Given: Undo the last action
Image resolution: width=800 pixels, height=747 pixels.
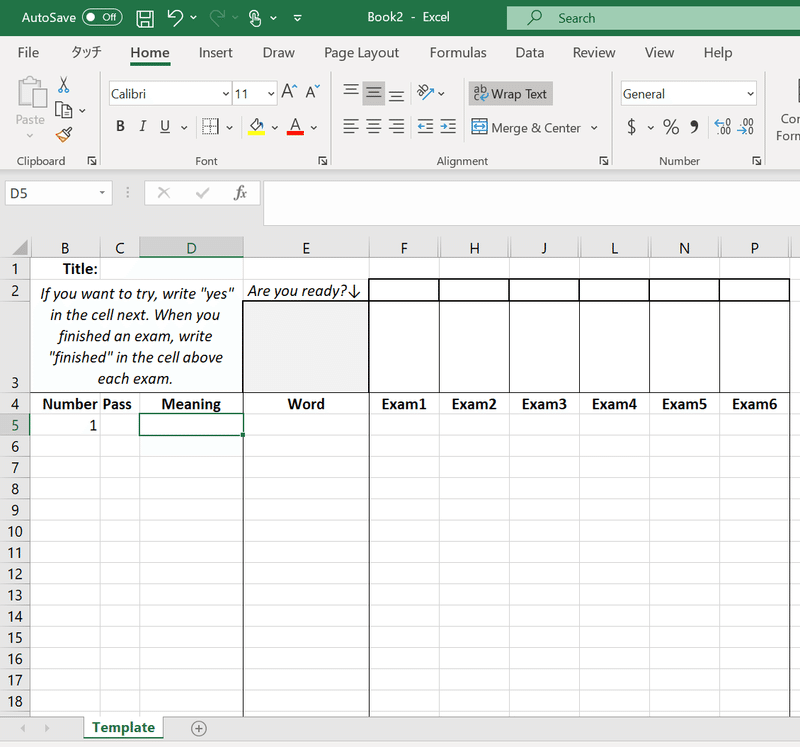Looking at the screenshot, I should coord(175,18).
